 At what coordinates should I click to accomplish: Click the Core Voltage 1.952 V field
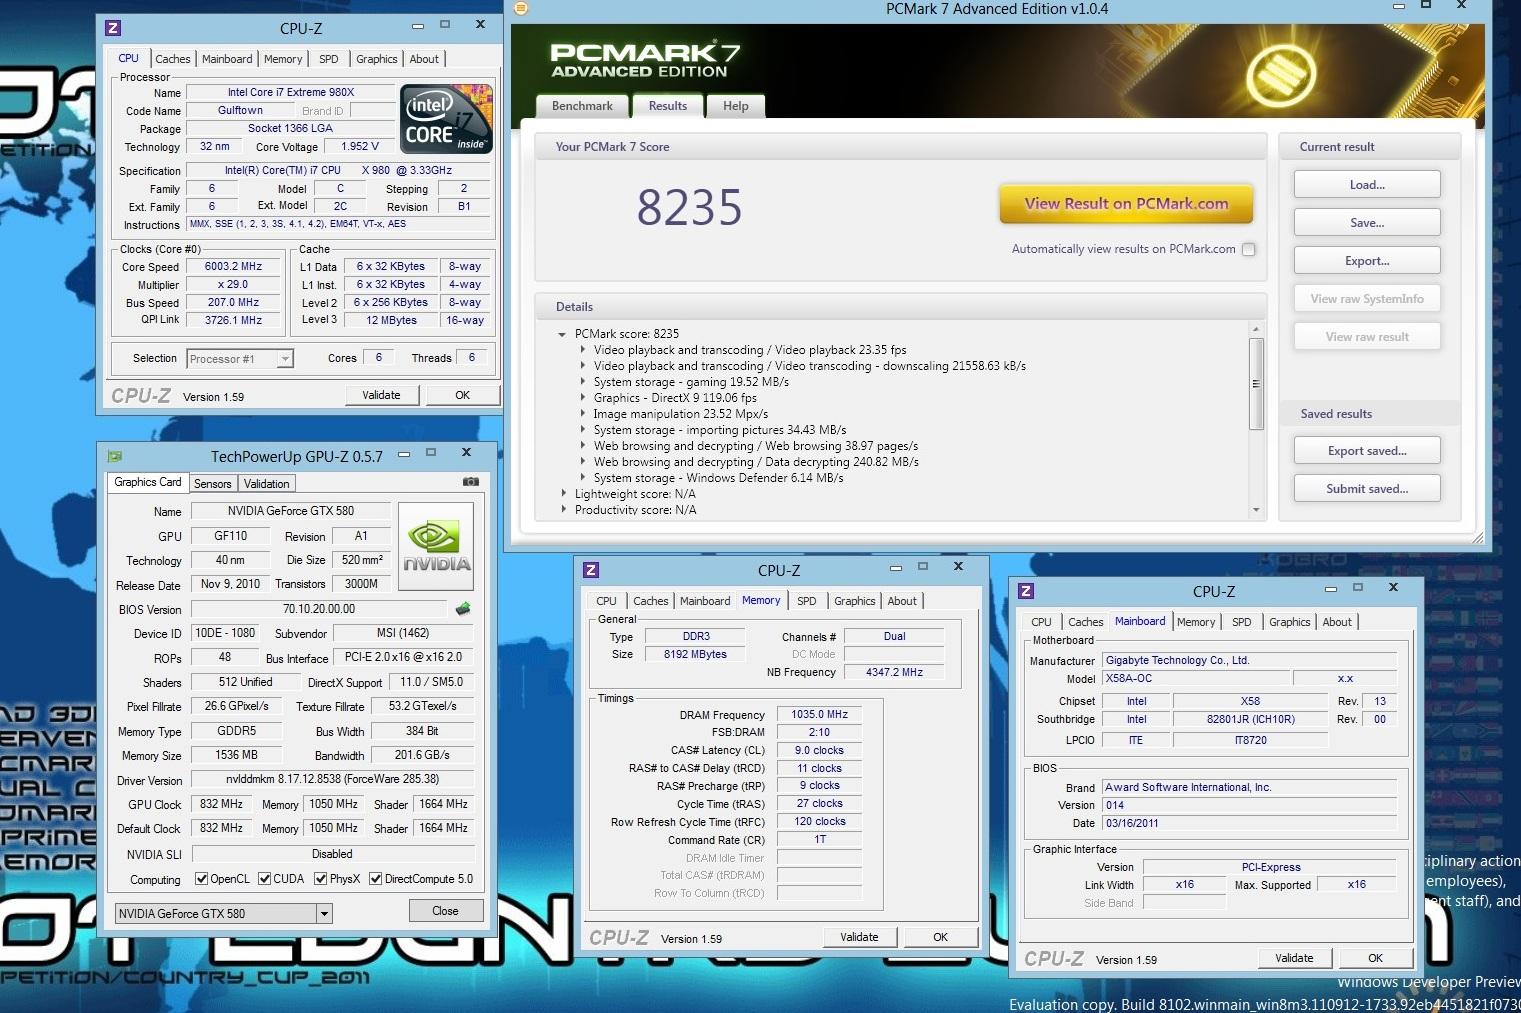[x=360, y=146]
